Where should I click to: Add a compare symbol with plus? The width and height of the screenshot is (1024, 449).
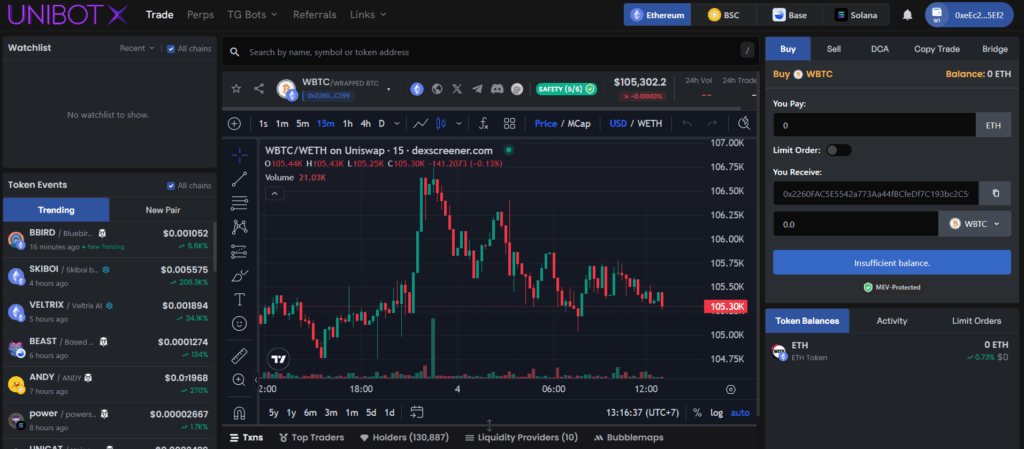click(x=234, y=123)
